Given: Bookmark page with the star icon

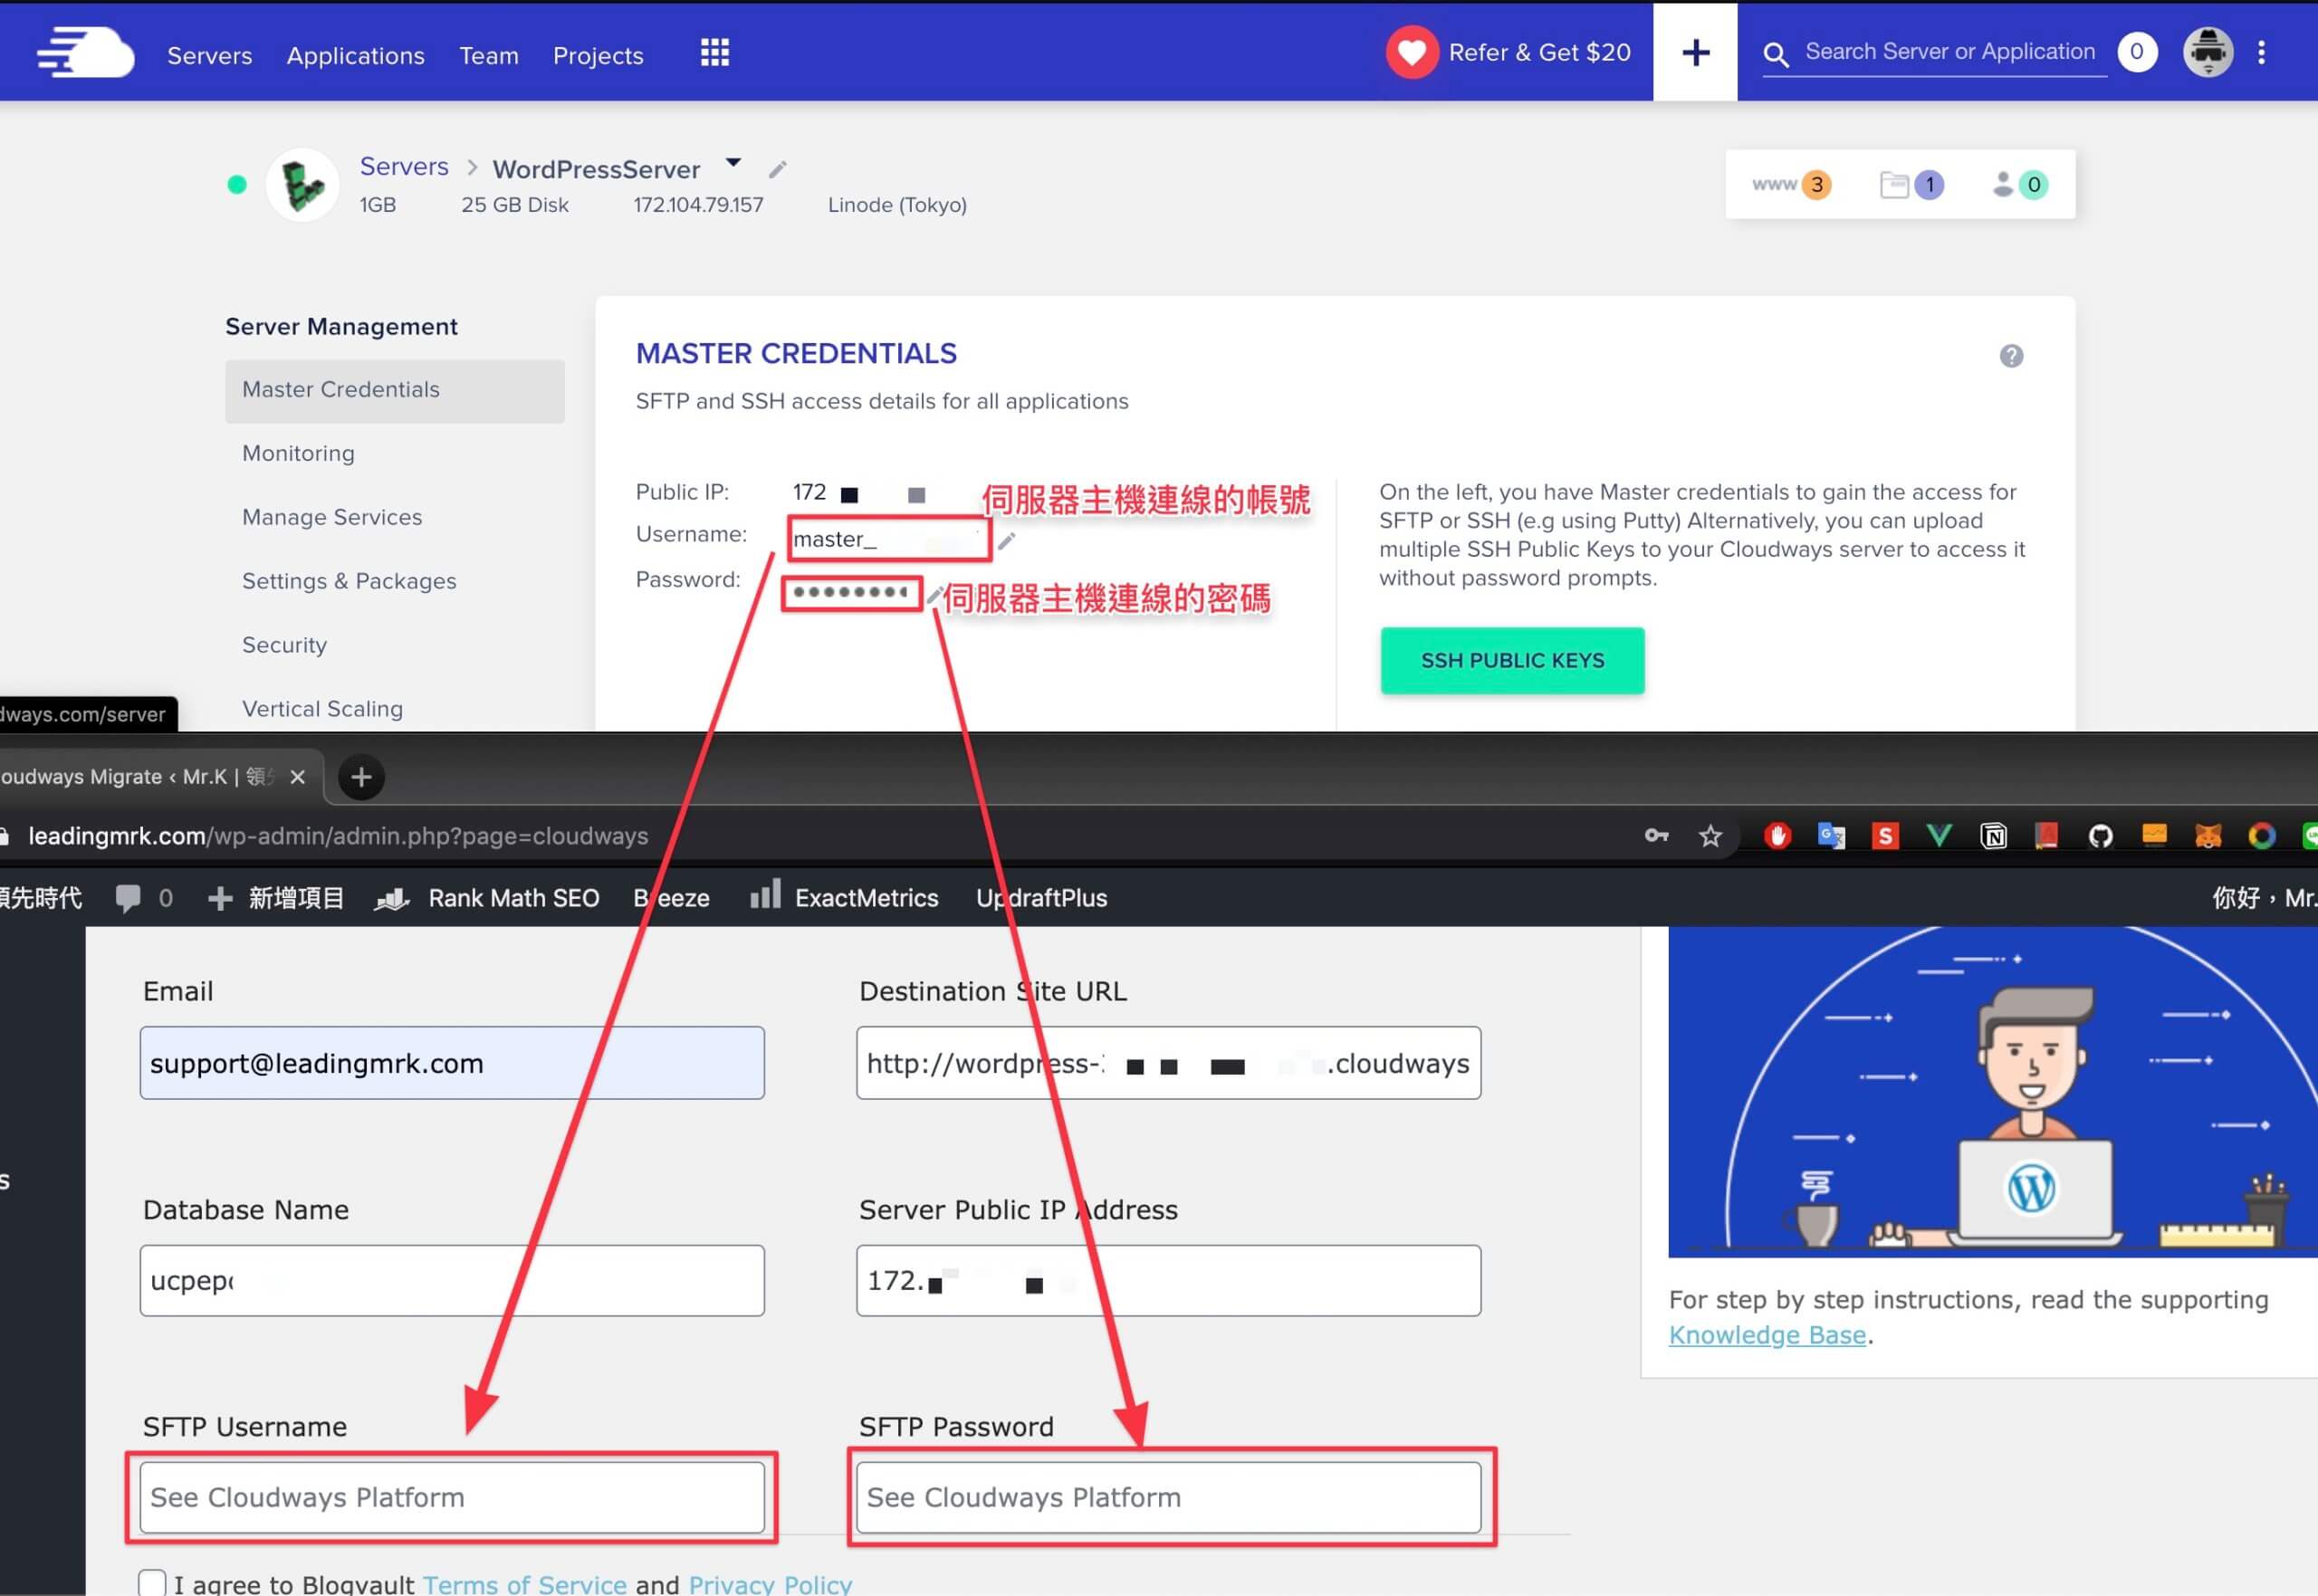Looking at the screenshot, I should 1710,836.
